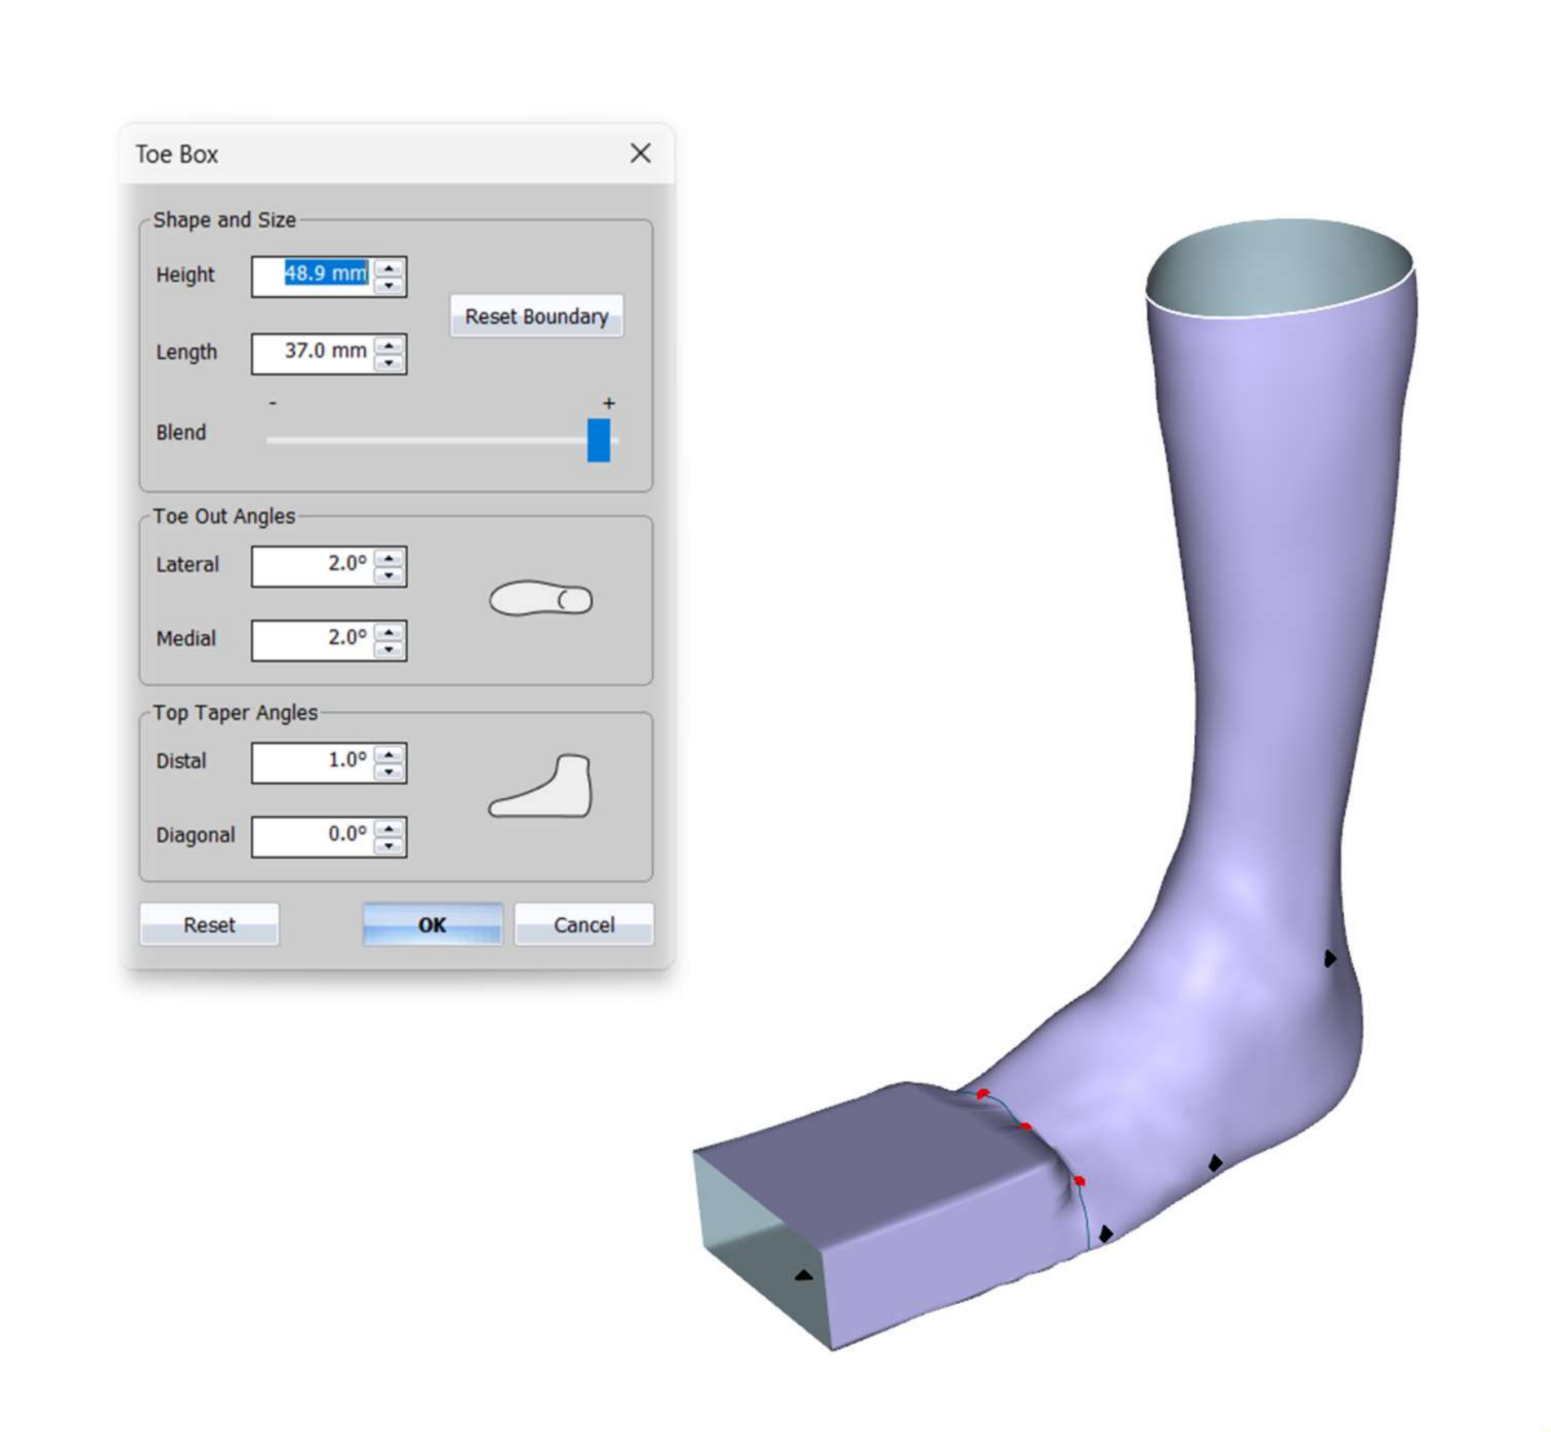Viewport: 1551px width, 1432px height.
Task: Click inside the Length value field
Action: point(320,352)
